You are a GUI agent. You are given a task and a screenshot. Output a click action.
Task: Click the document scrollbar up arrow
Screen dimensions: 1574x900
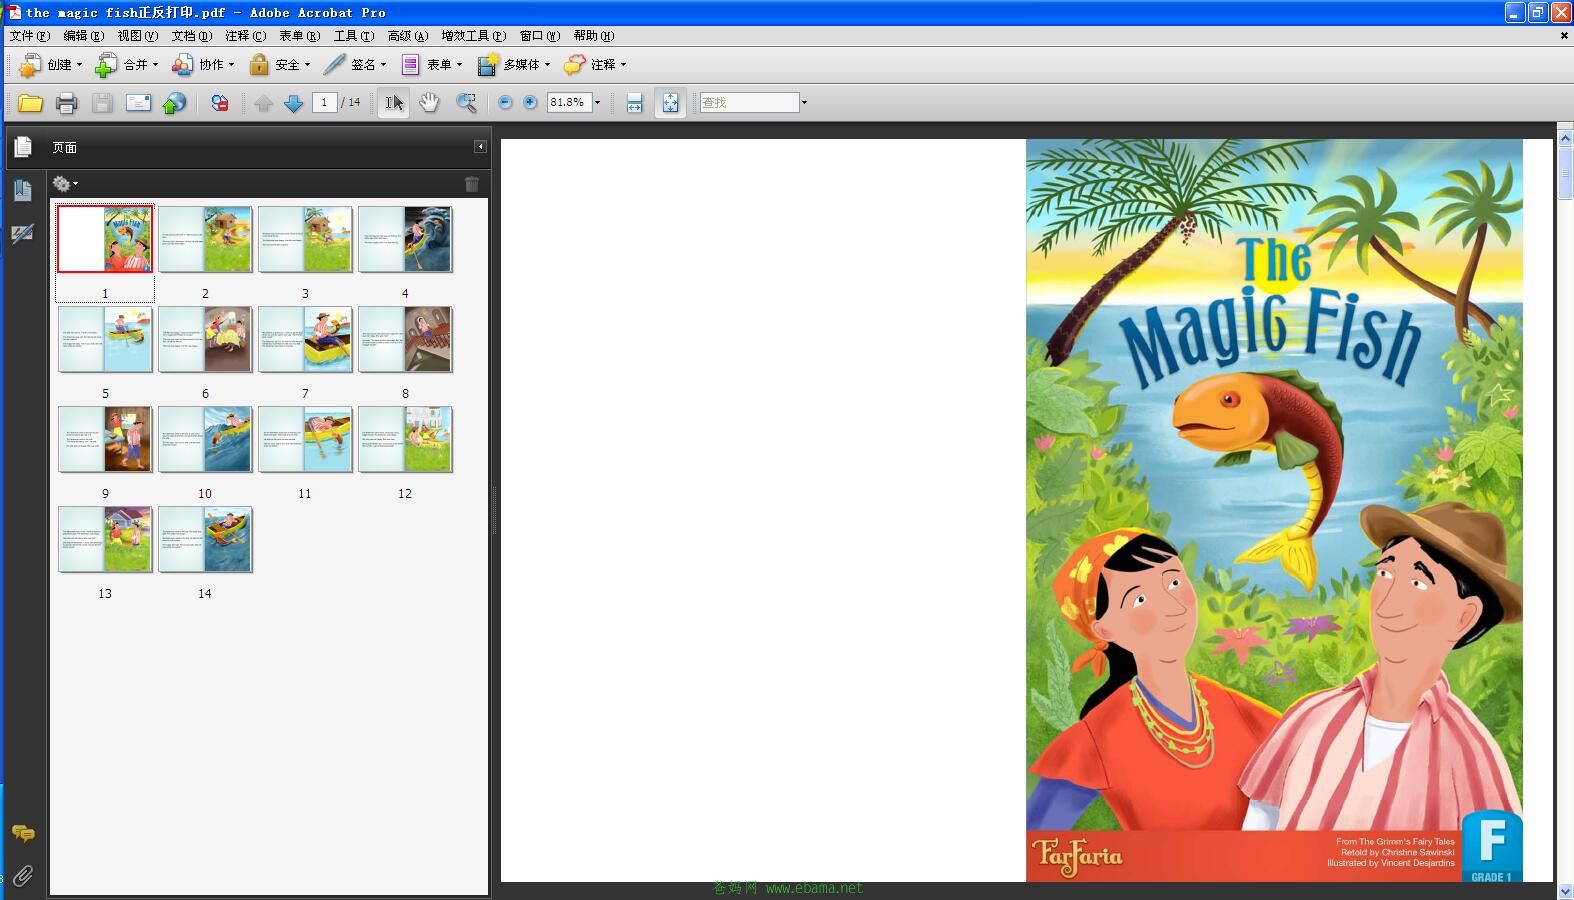pos(1565,136)
